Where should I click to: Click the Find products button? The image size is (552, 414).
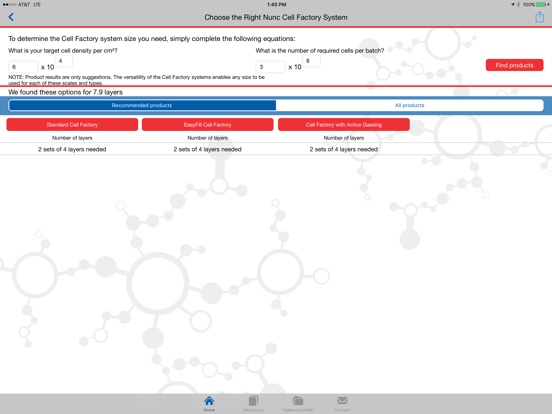point(514,65)
